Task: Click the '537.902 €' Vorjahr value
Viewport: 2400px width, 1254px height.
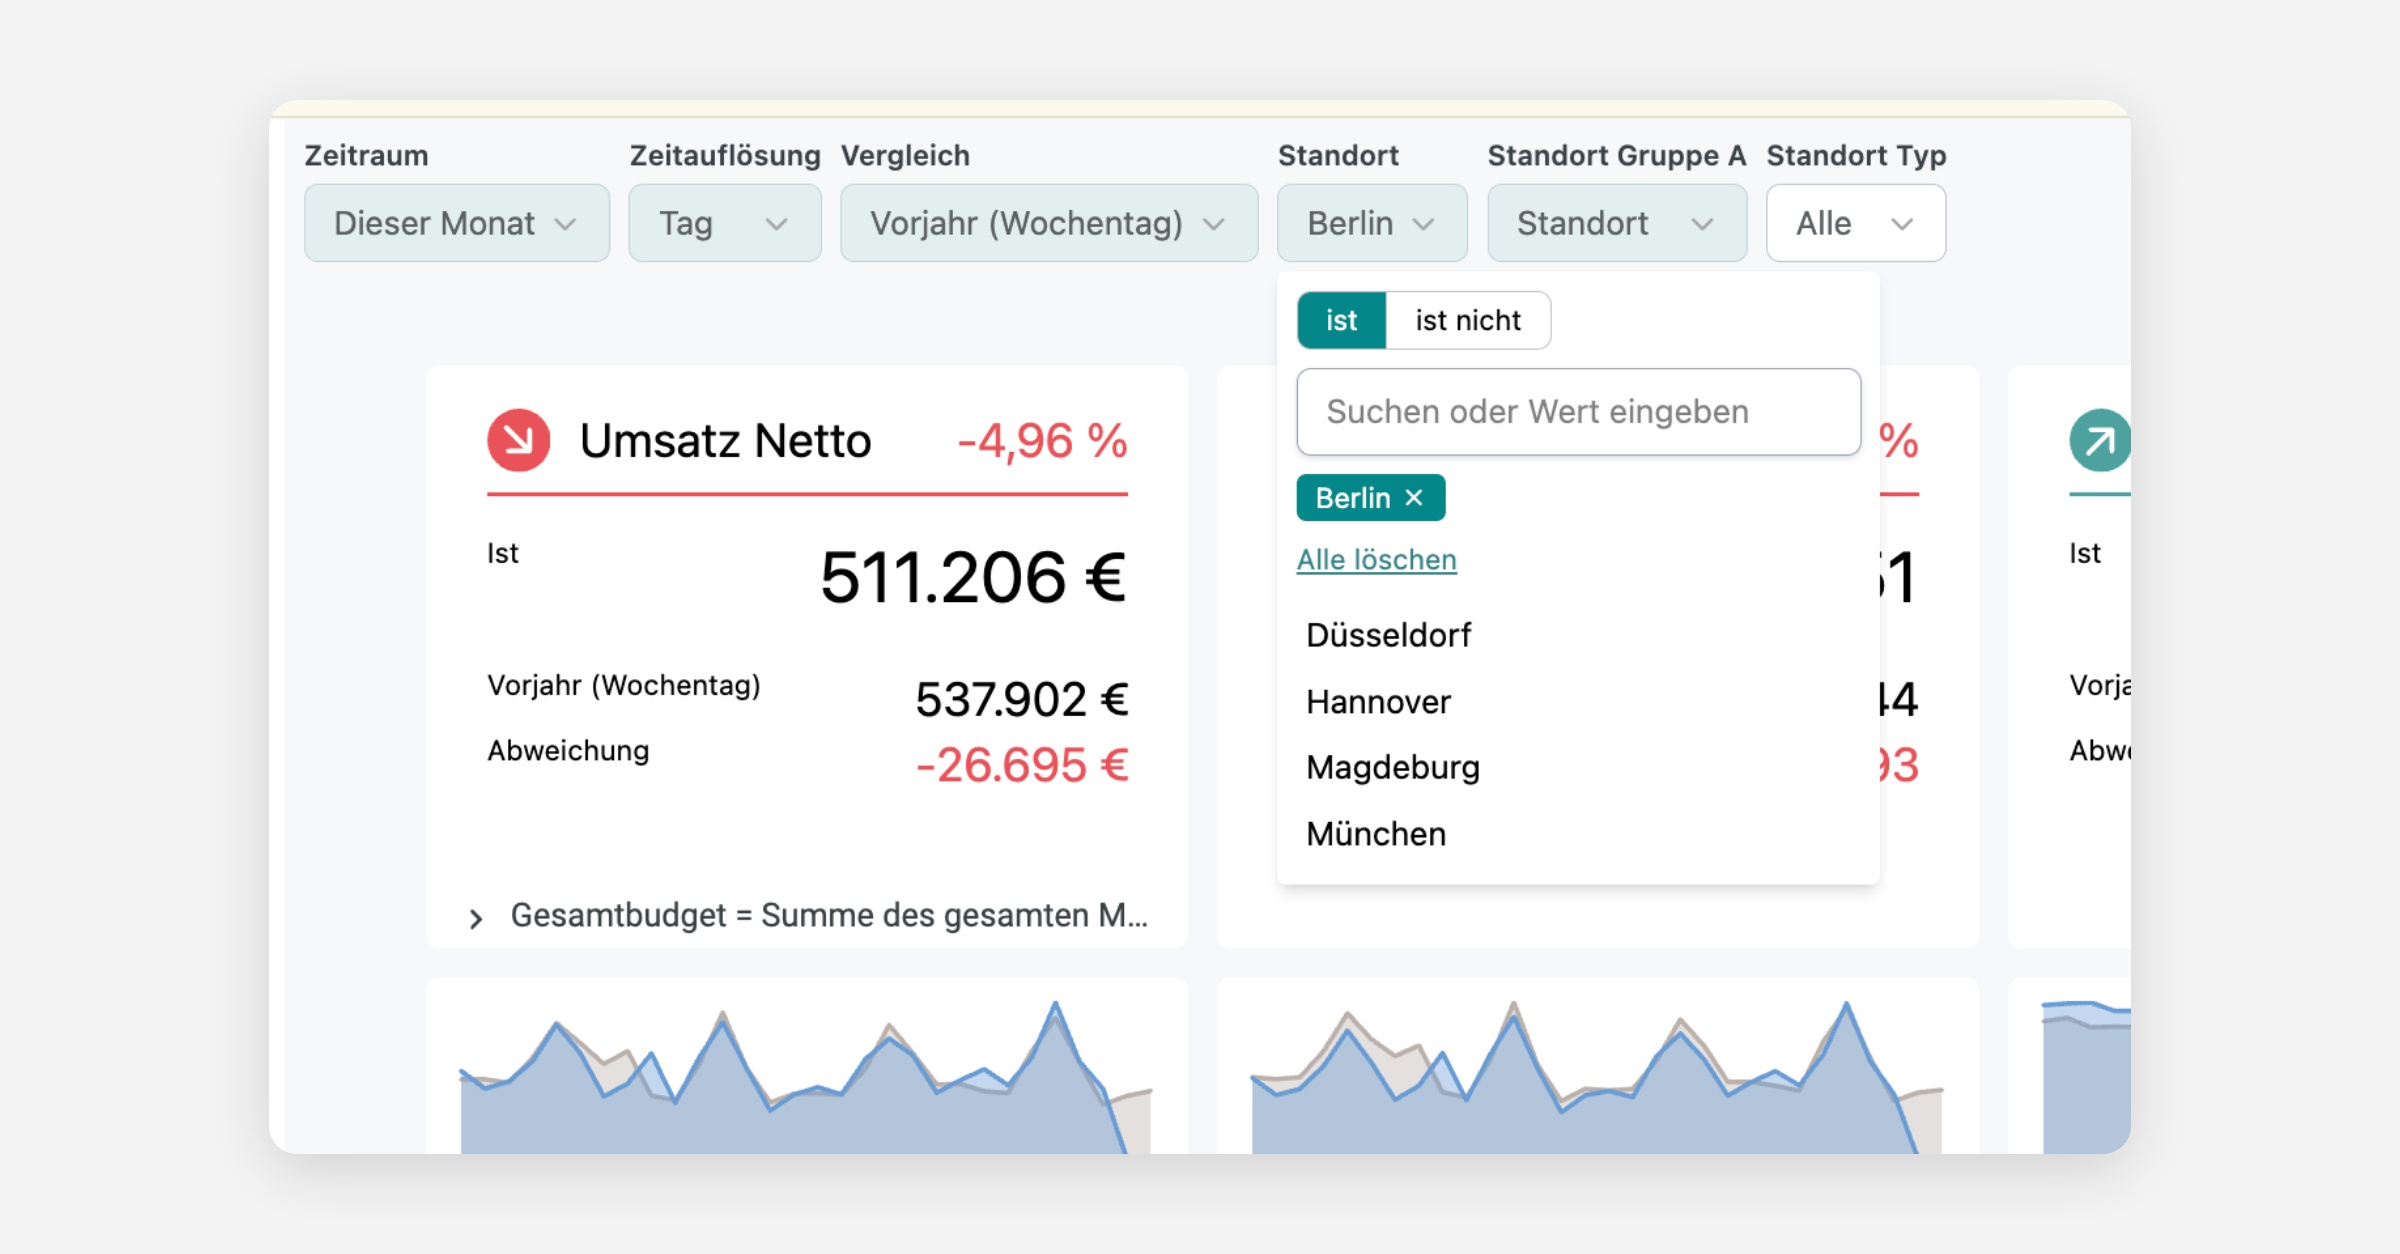Action: pyautogui.click(x=1021, y=699)
